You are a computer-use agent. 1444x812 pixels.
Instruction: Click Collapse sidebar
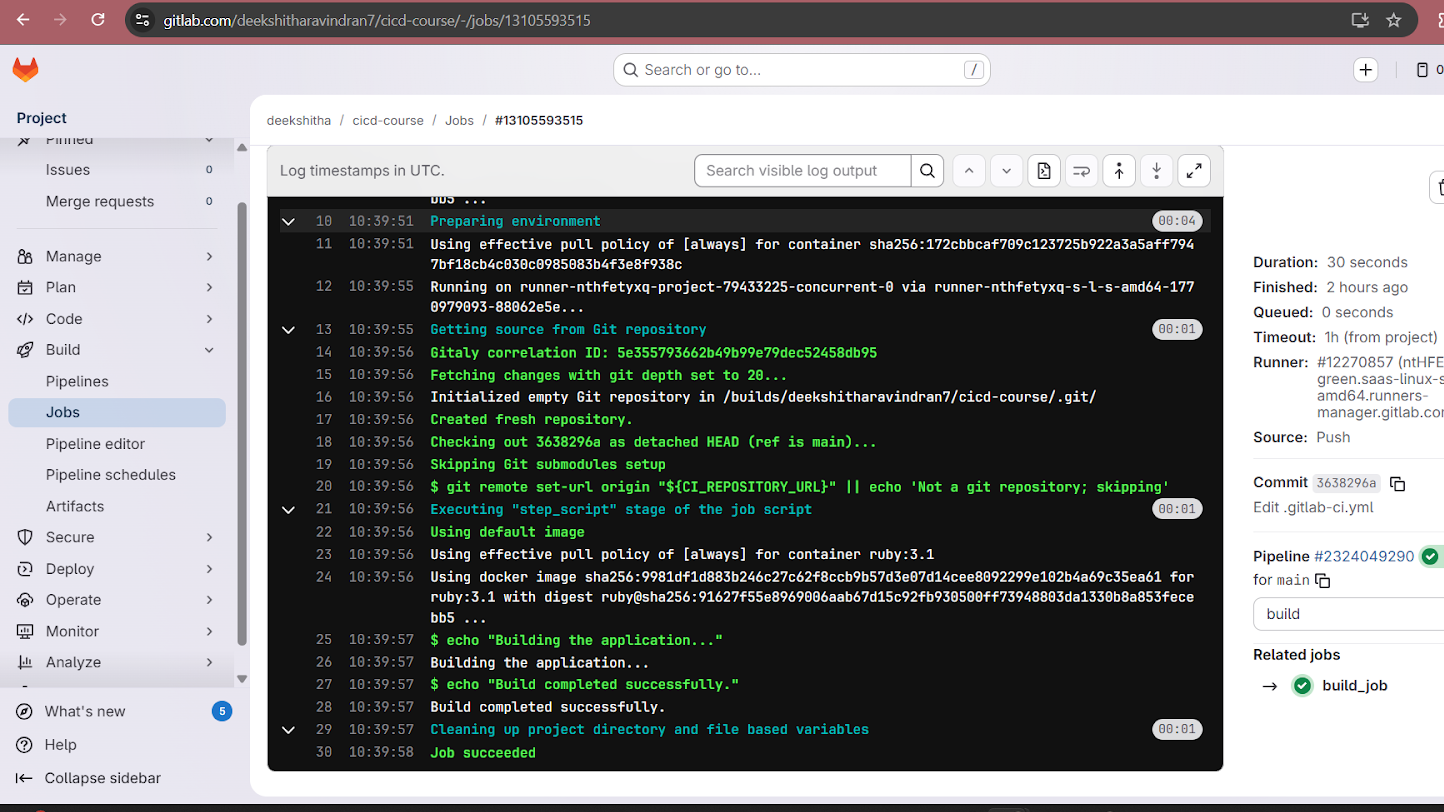(x=102, y=778)
